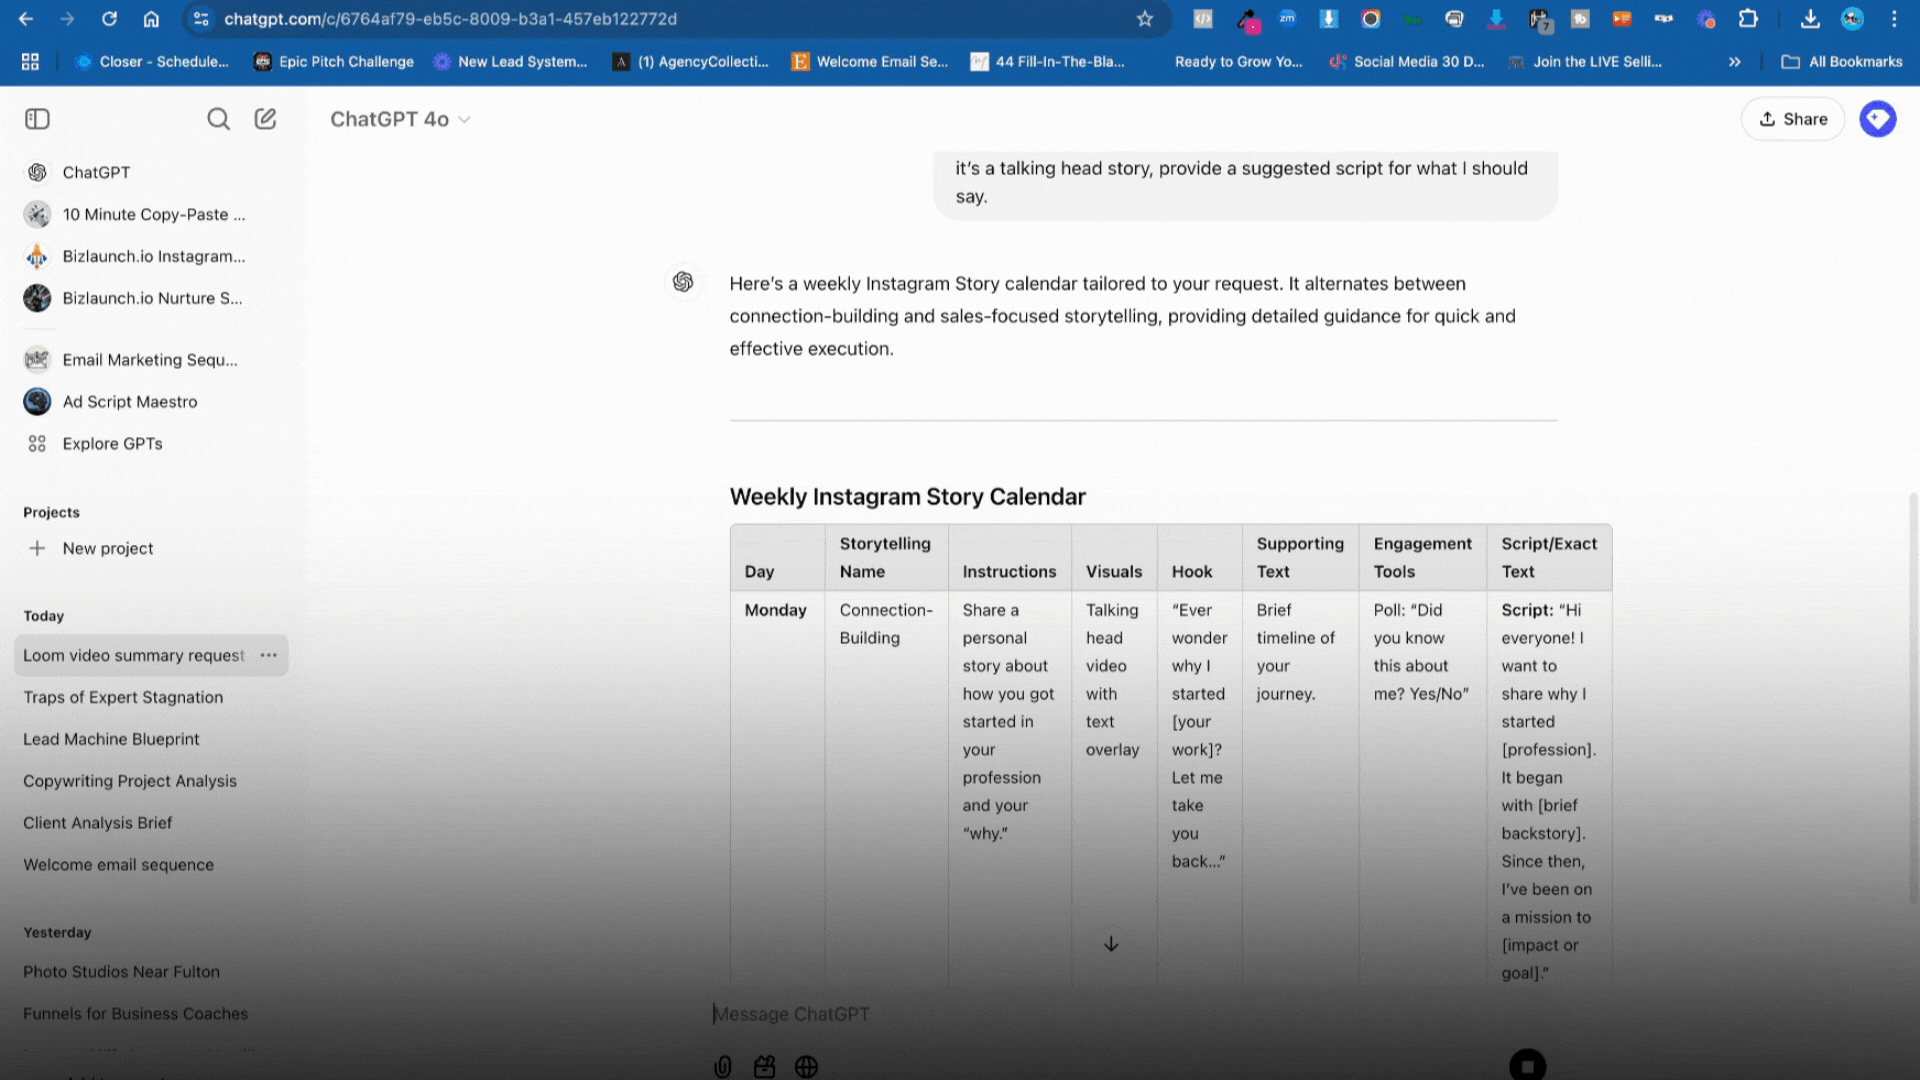The height and width of the screenshot is (1080, 1920).
Task: Create a New project in sidebar
Action: click(107, 548)
